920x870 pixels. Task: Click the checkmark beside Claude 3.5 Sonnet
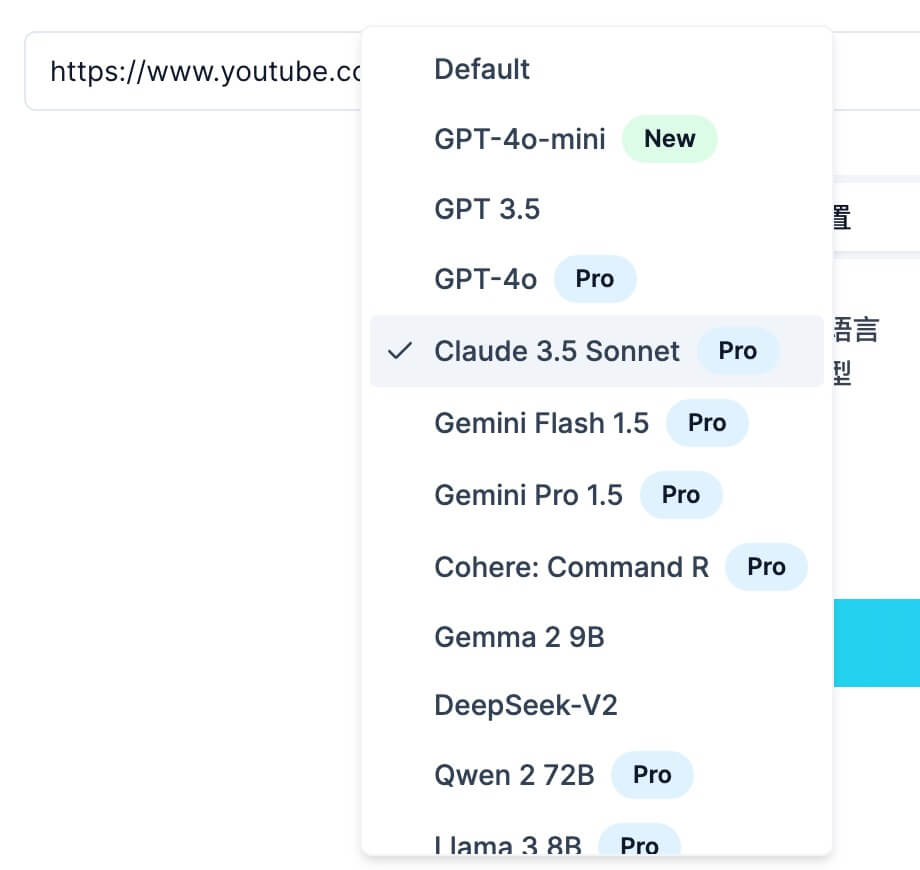(x=400, y=351)
